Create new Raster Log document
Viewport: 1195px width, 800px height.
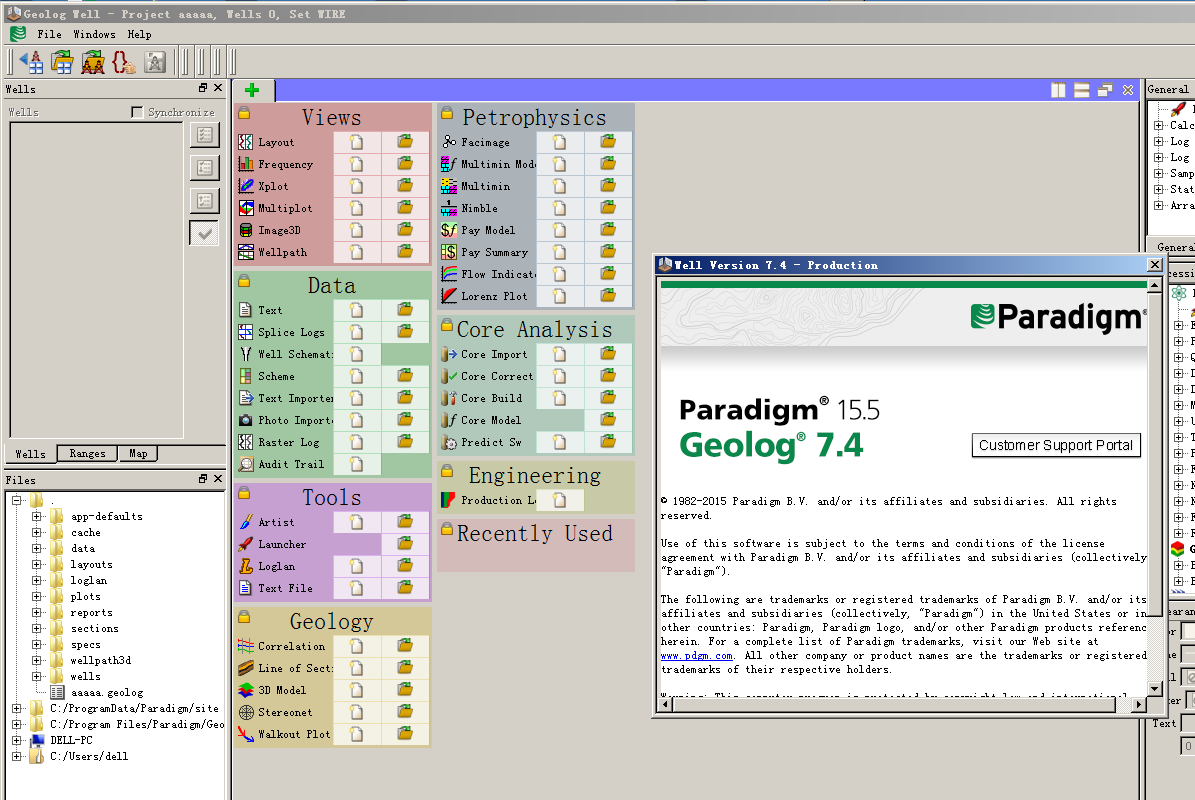tap(357, 442)
